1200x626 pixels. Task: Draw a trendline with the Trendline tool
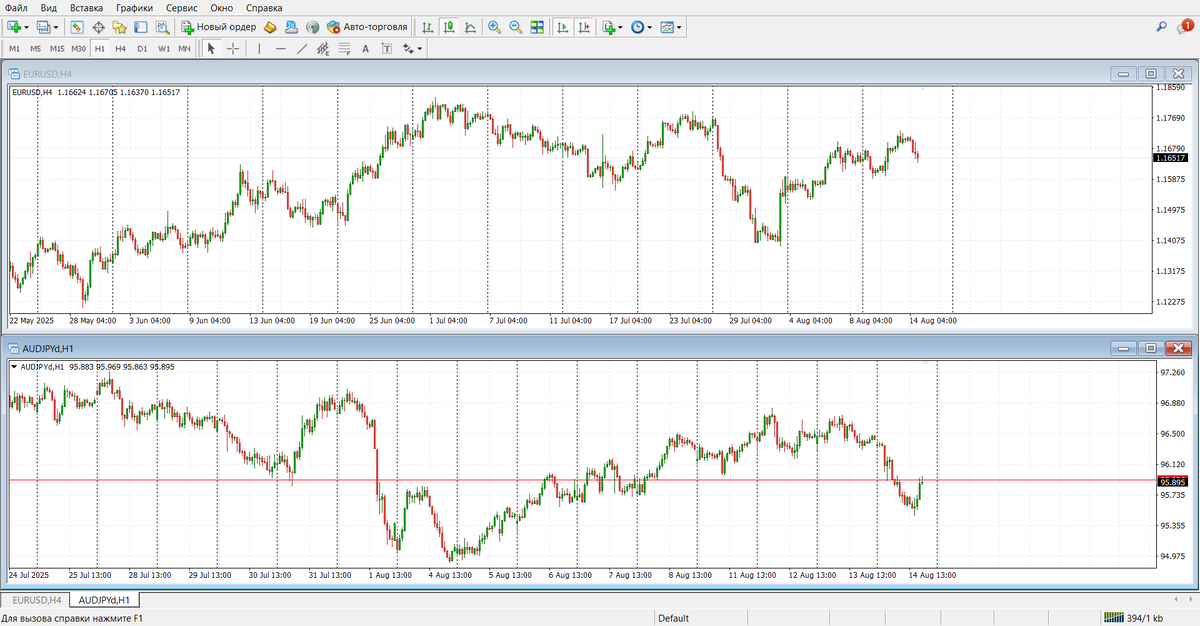302,48
